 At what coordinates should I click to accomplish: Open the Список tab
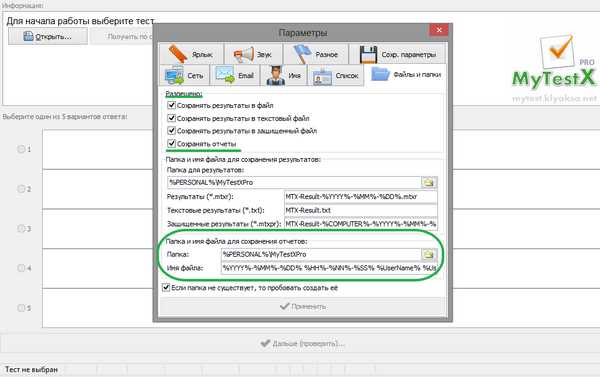[336, 75]
